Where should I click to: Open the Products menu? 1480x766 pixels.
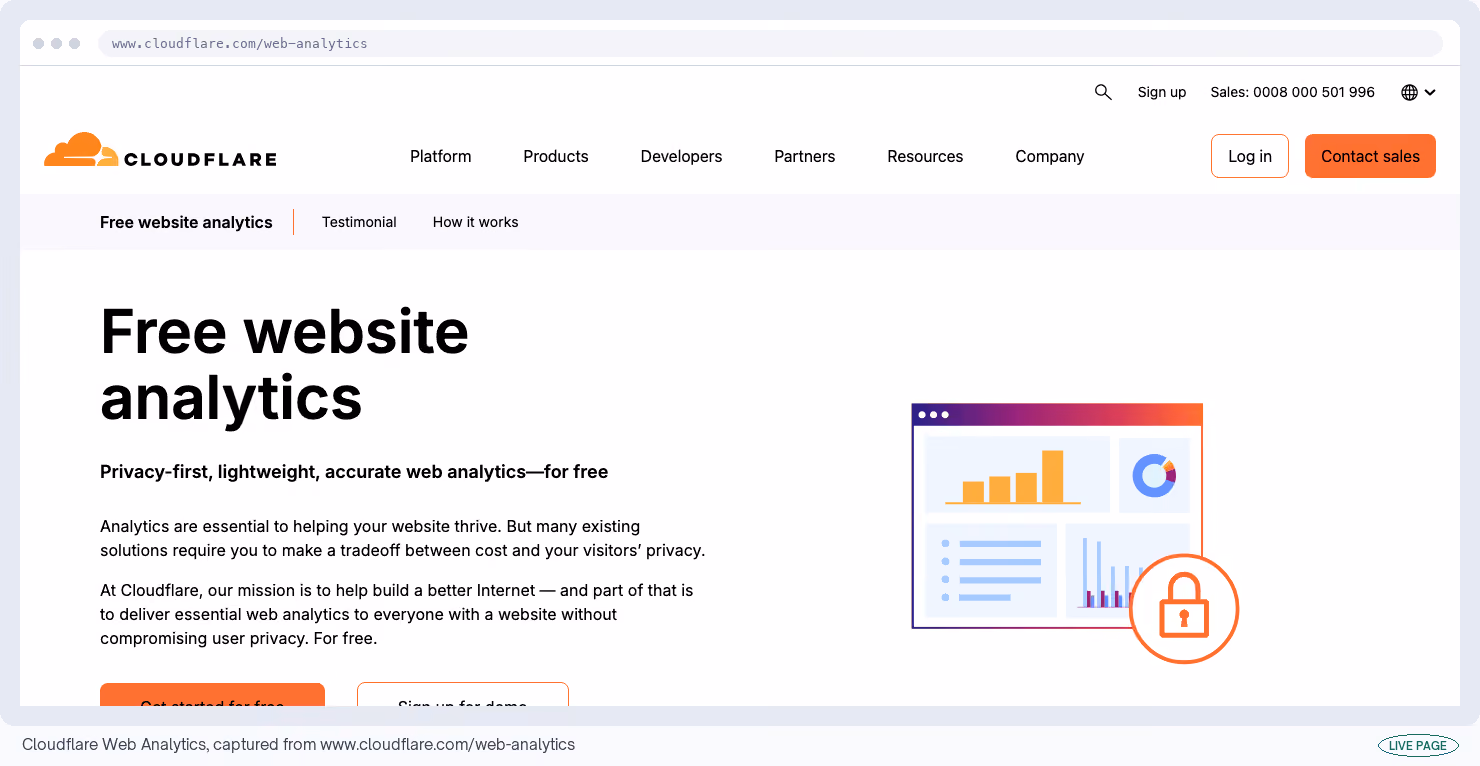(x=556, y=156)
